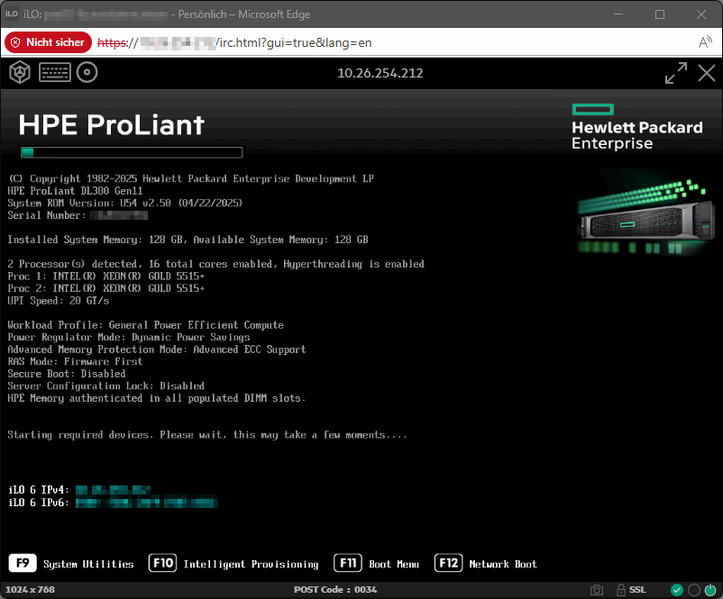723x599 pixels.
Task: Maximize the Edge browser window
Action: (x=660, y=14)
